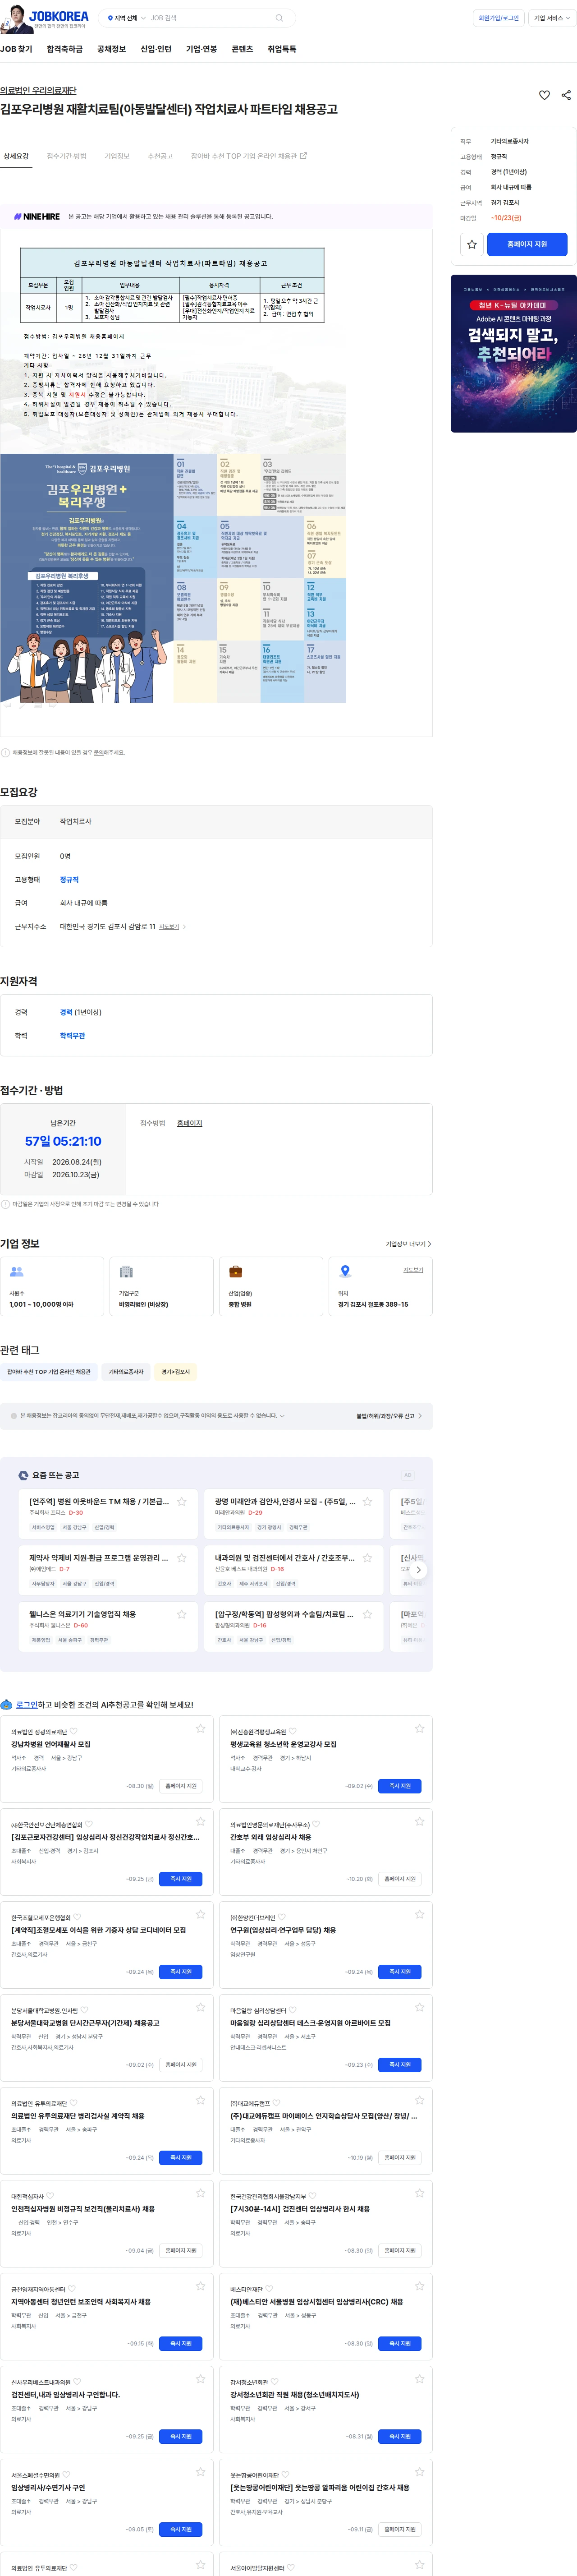This screenshot has height=2576, width=577.
Task: Open the 지도보기 link in 위치 card
Action: coord(413,1270)
